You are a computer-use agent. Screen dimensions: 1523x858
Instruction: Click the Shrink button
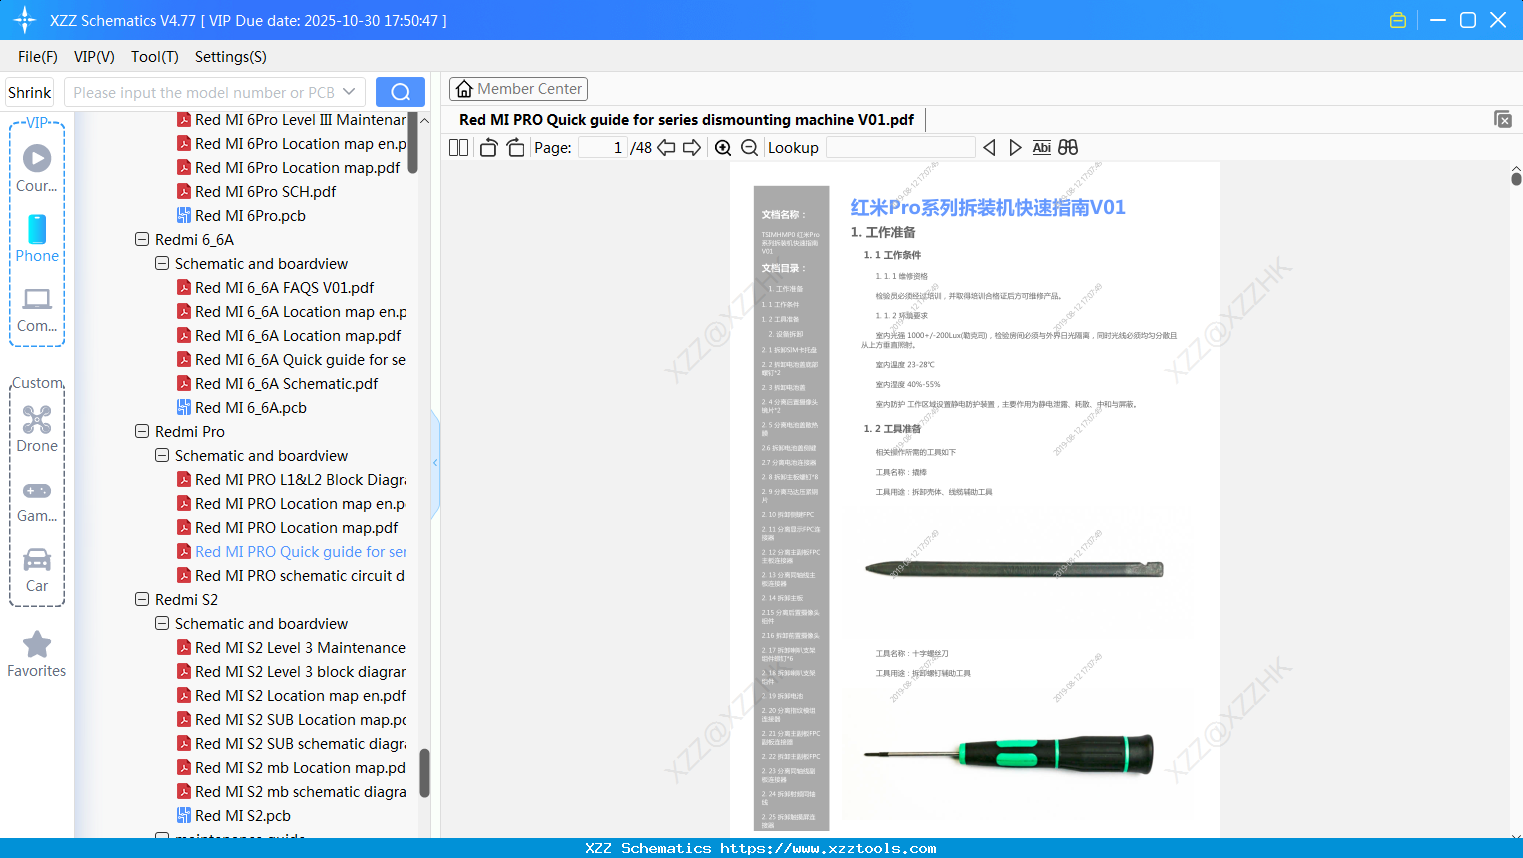coord(30,92)
